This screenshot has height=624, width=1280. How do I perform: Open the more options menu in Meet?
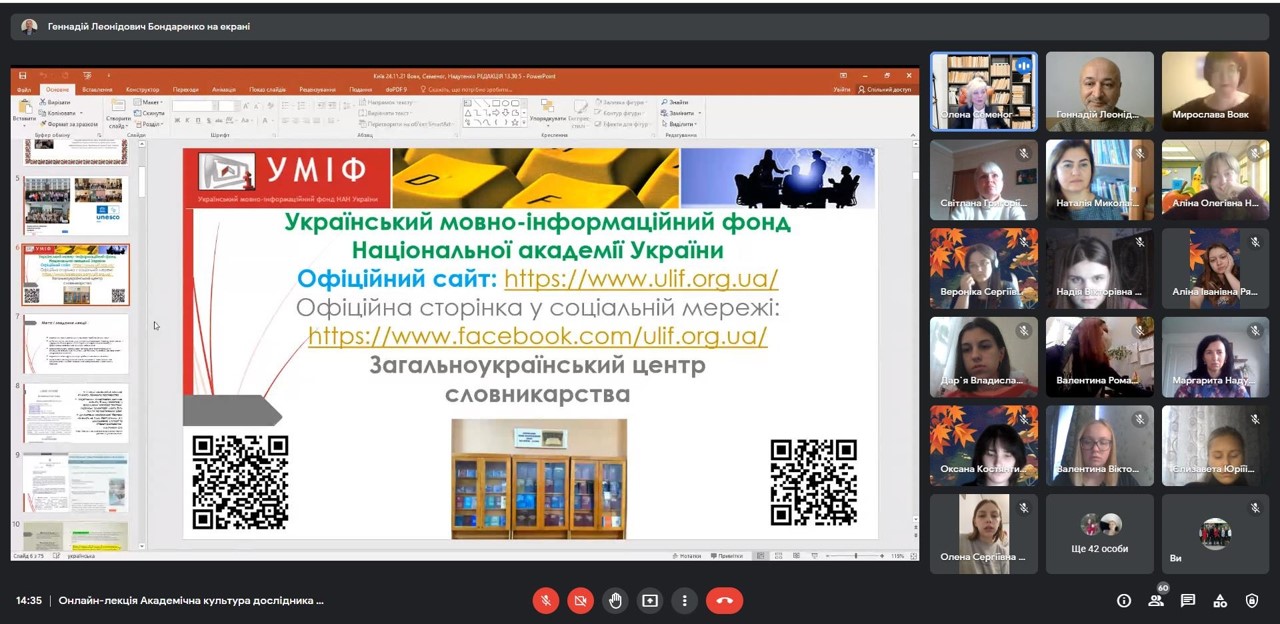[684, 600]
